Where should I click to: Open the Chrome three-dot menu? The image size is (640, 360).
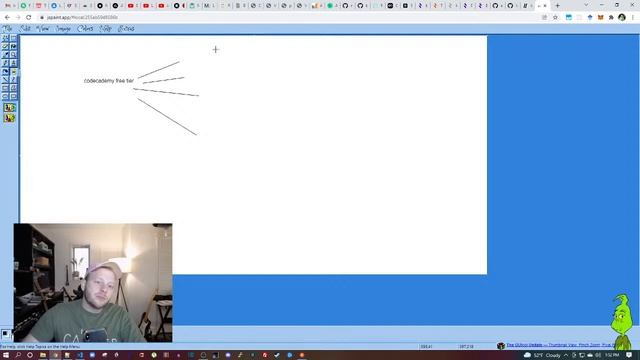[633, 18]
